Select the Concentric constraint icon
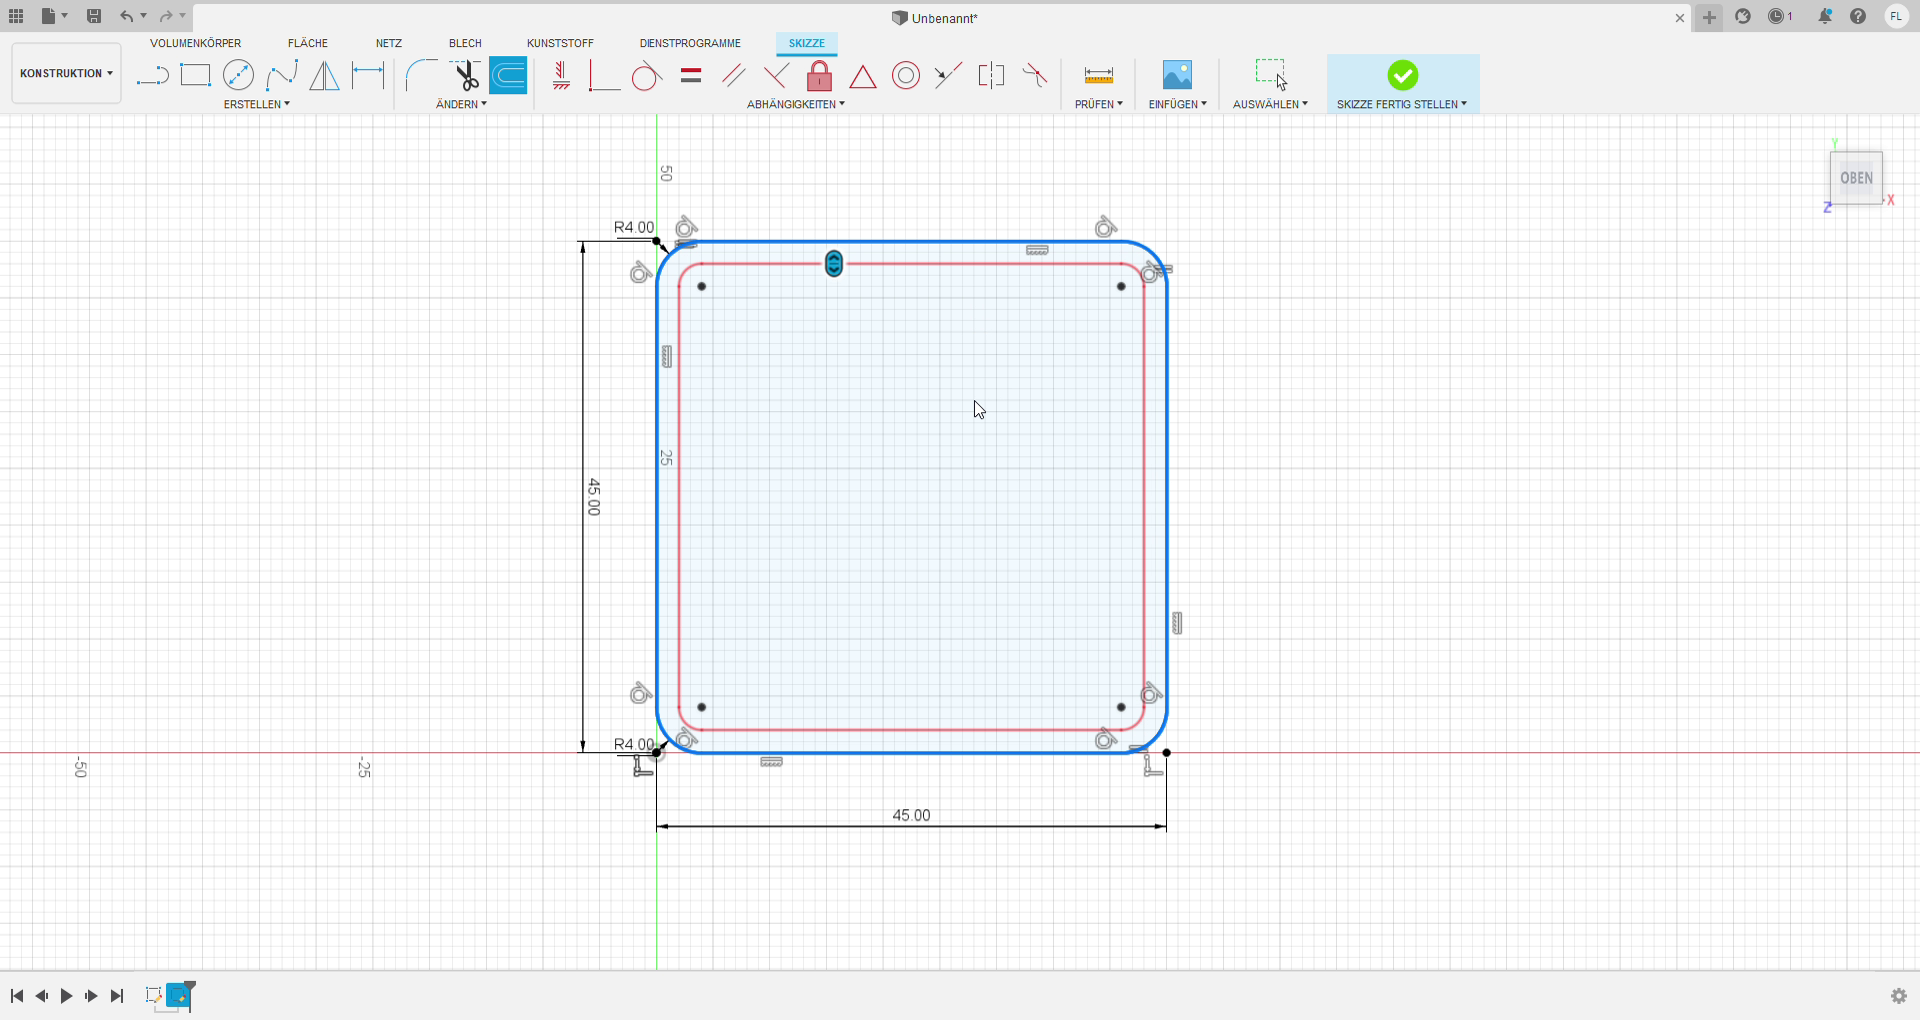This screenshot has height=1020, width=1920. [x=906, y=76]
